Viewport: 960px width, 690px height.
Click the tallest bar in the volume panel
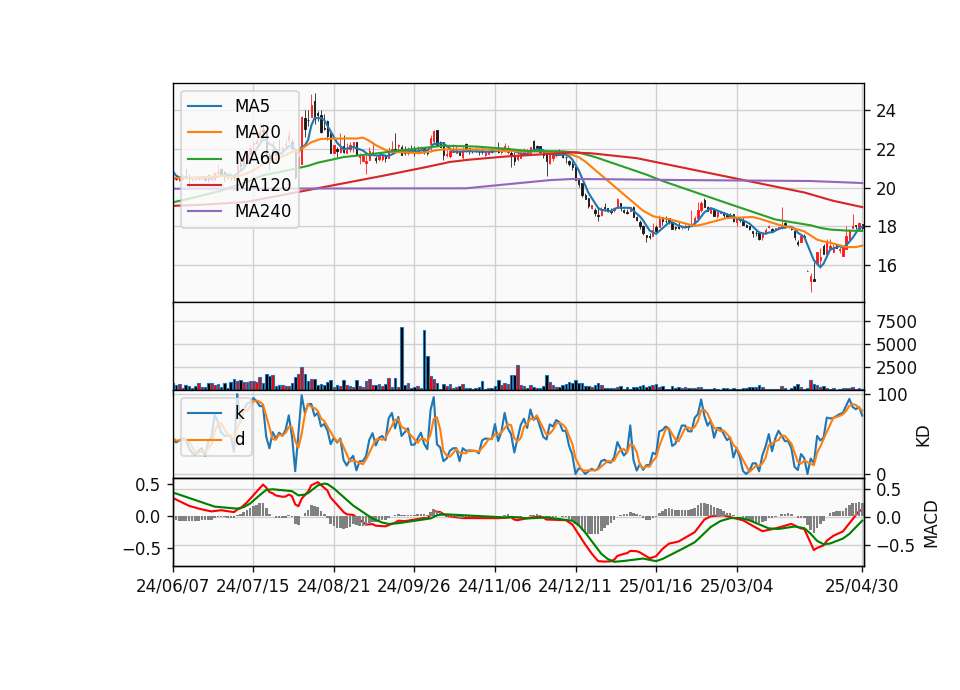(402, 359)
